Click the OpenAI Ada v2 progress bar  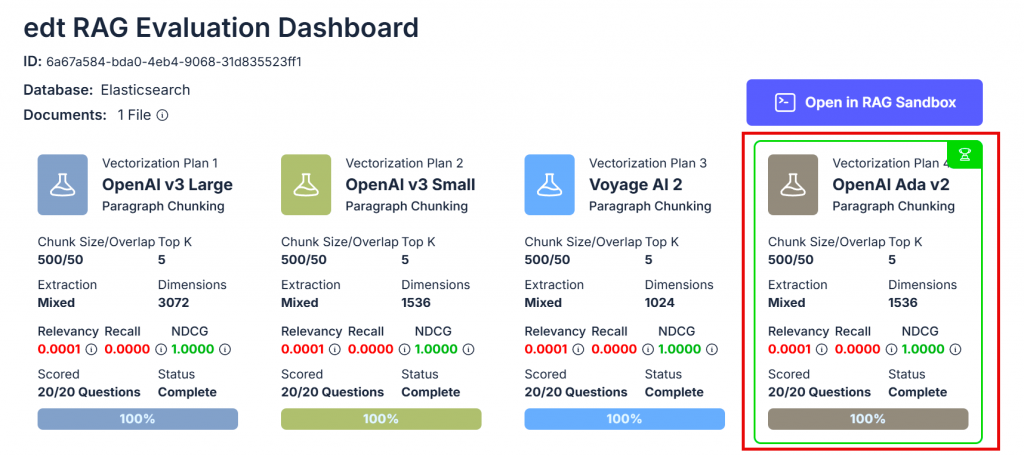point(868,419)
